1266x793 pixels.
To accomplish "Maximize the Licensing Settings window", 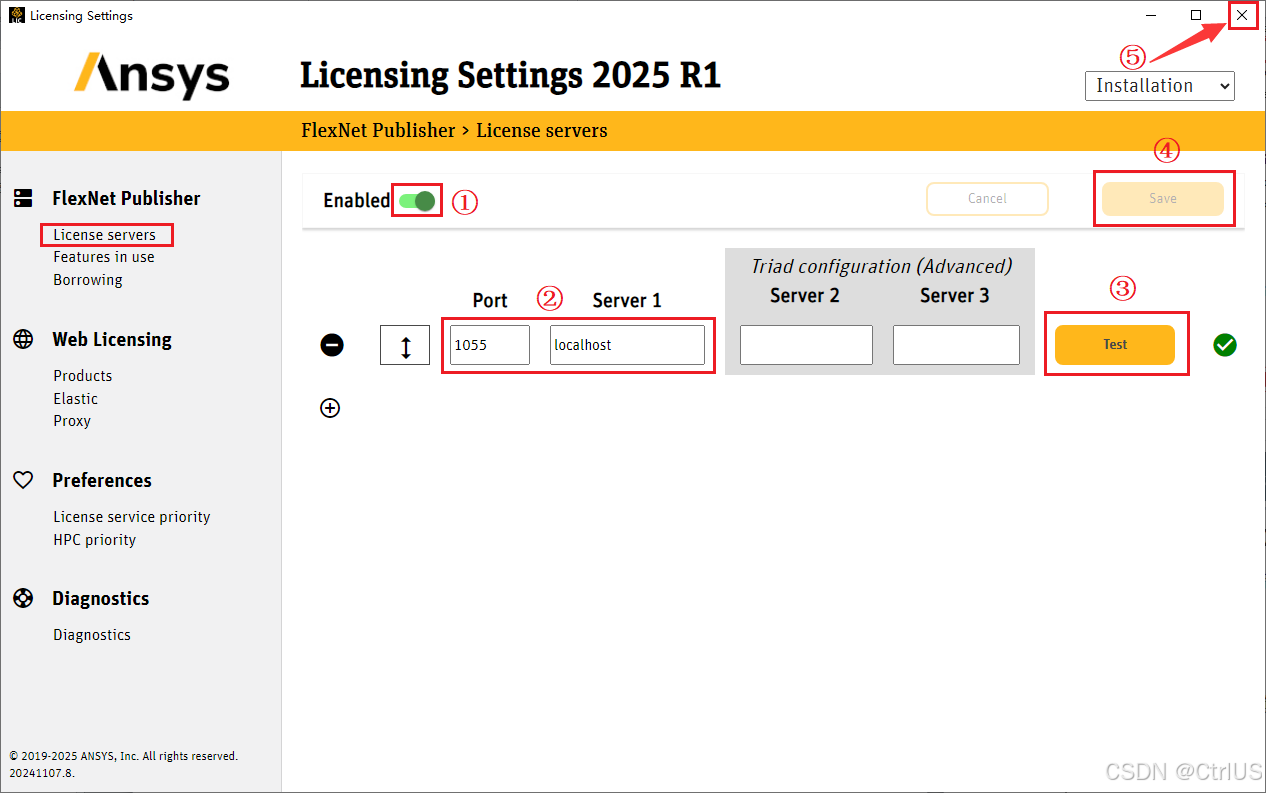I will point(1196,15).
